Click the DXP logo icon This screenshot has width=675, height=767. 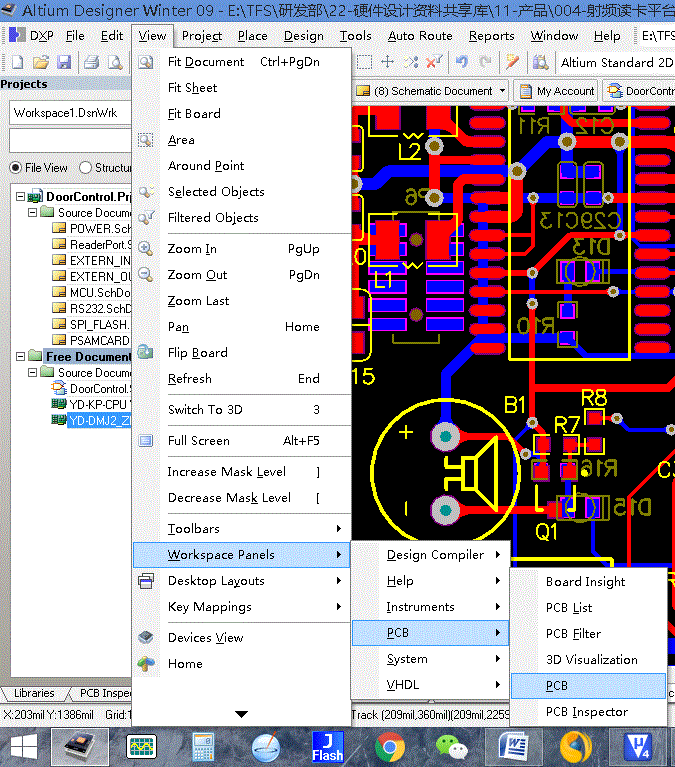pyautogui.click(x=17, y=35)
